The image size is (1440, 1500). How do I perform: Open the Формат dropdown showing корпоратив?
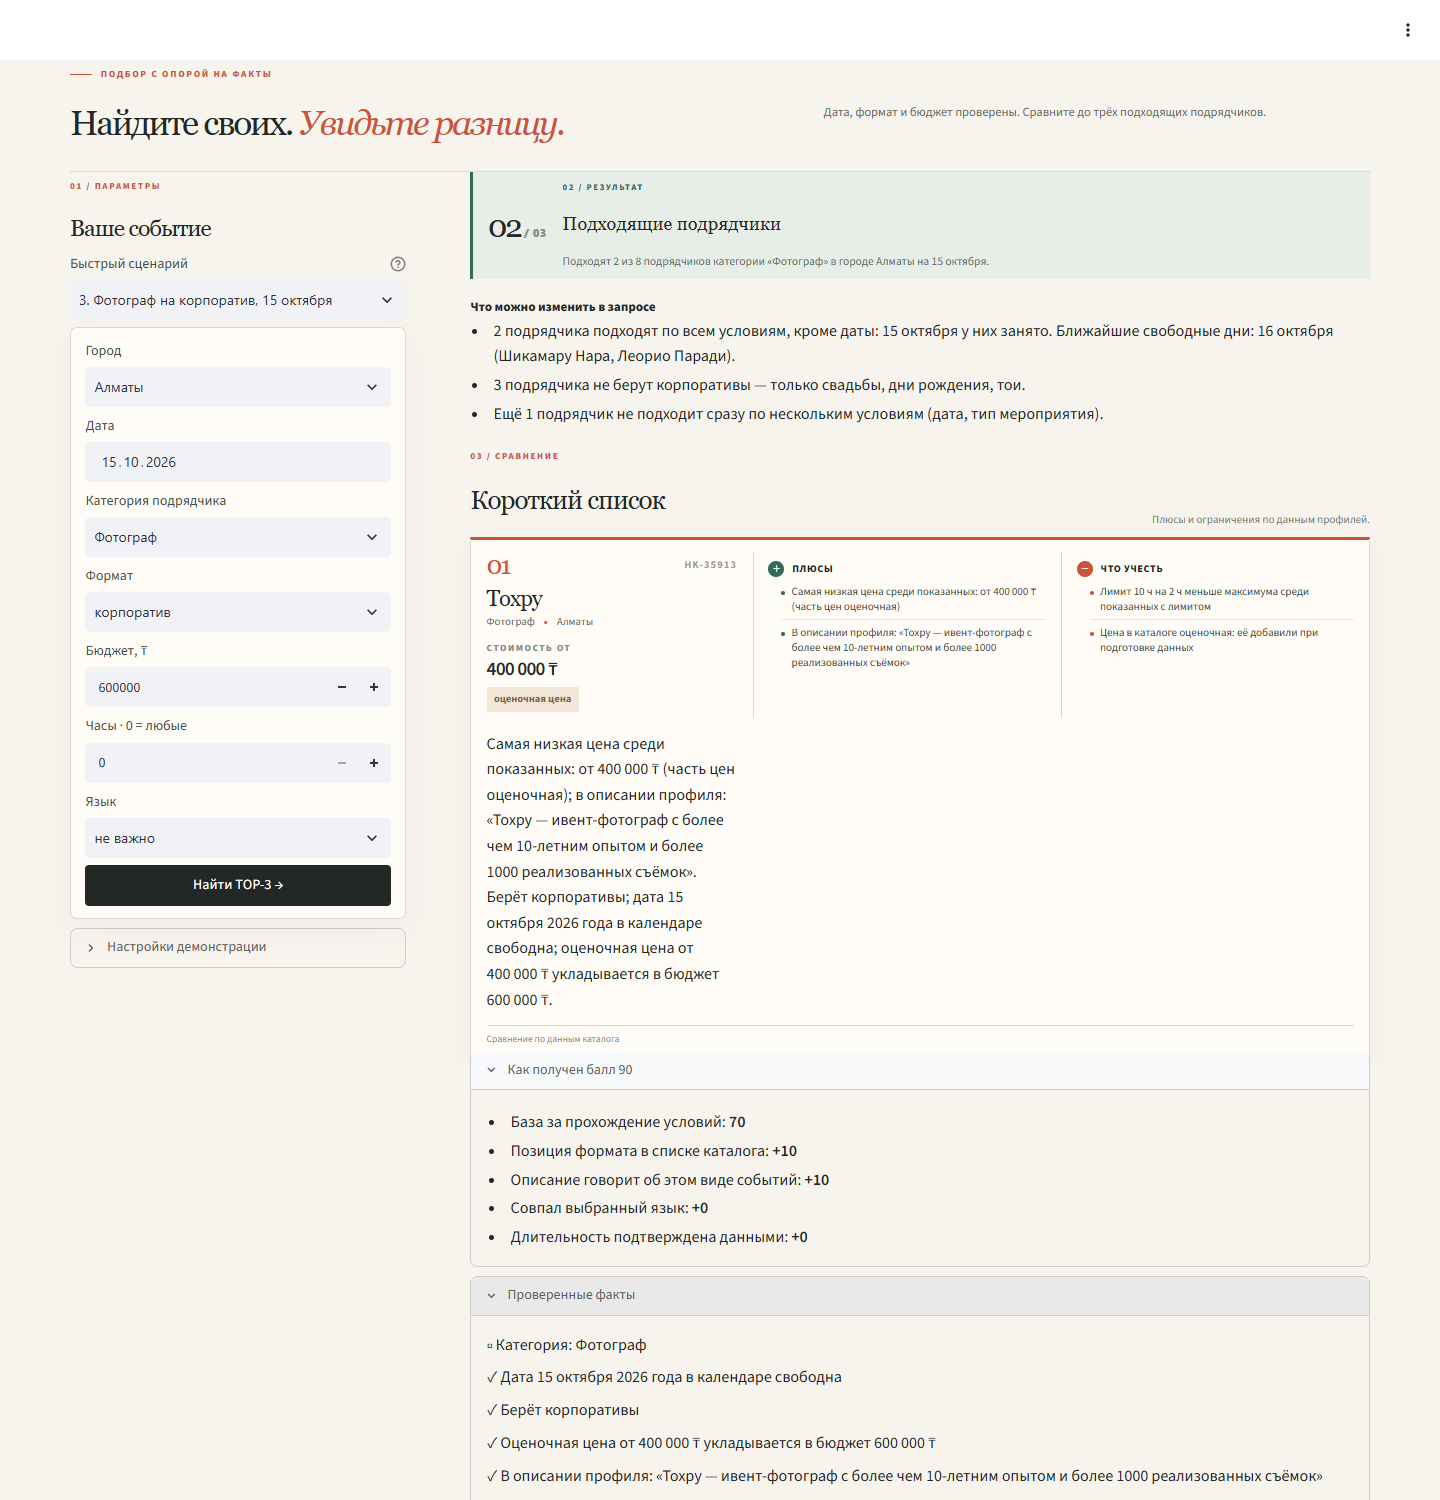click(238, 612)
